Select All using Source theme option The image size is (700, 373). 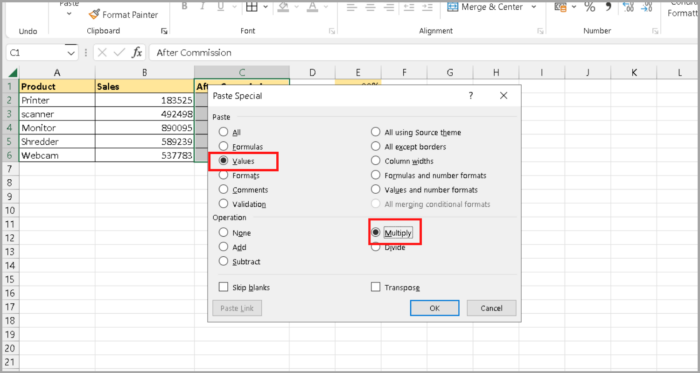[416, 133]
